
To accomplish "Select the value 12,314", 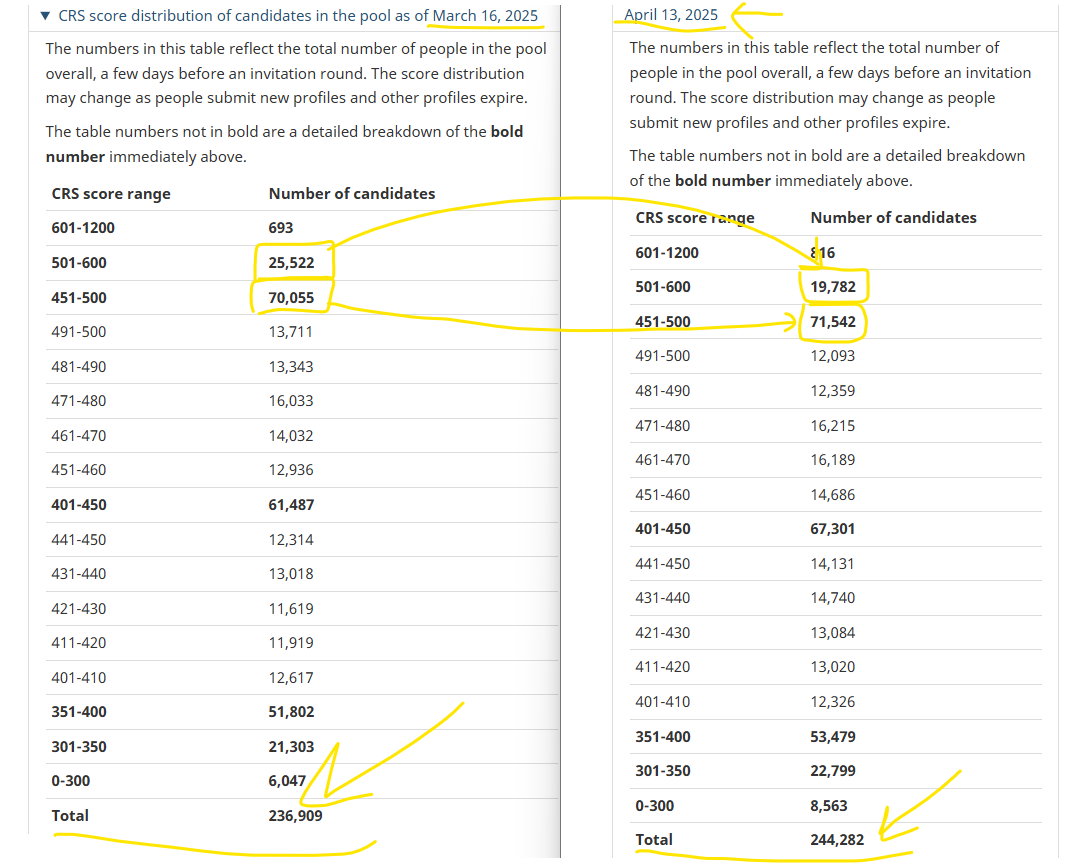I will (x=291, y=540).
